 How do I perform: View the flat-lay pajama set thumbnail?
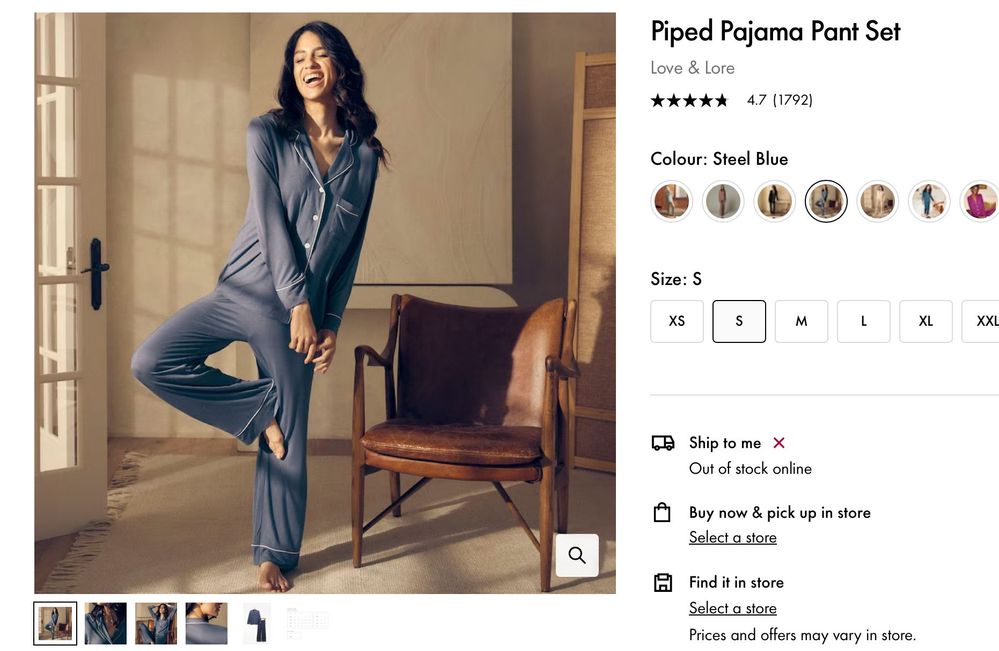tap(256, 623)
